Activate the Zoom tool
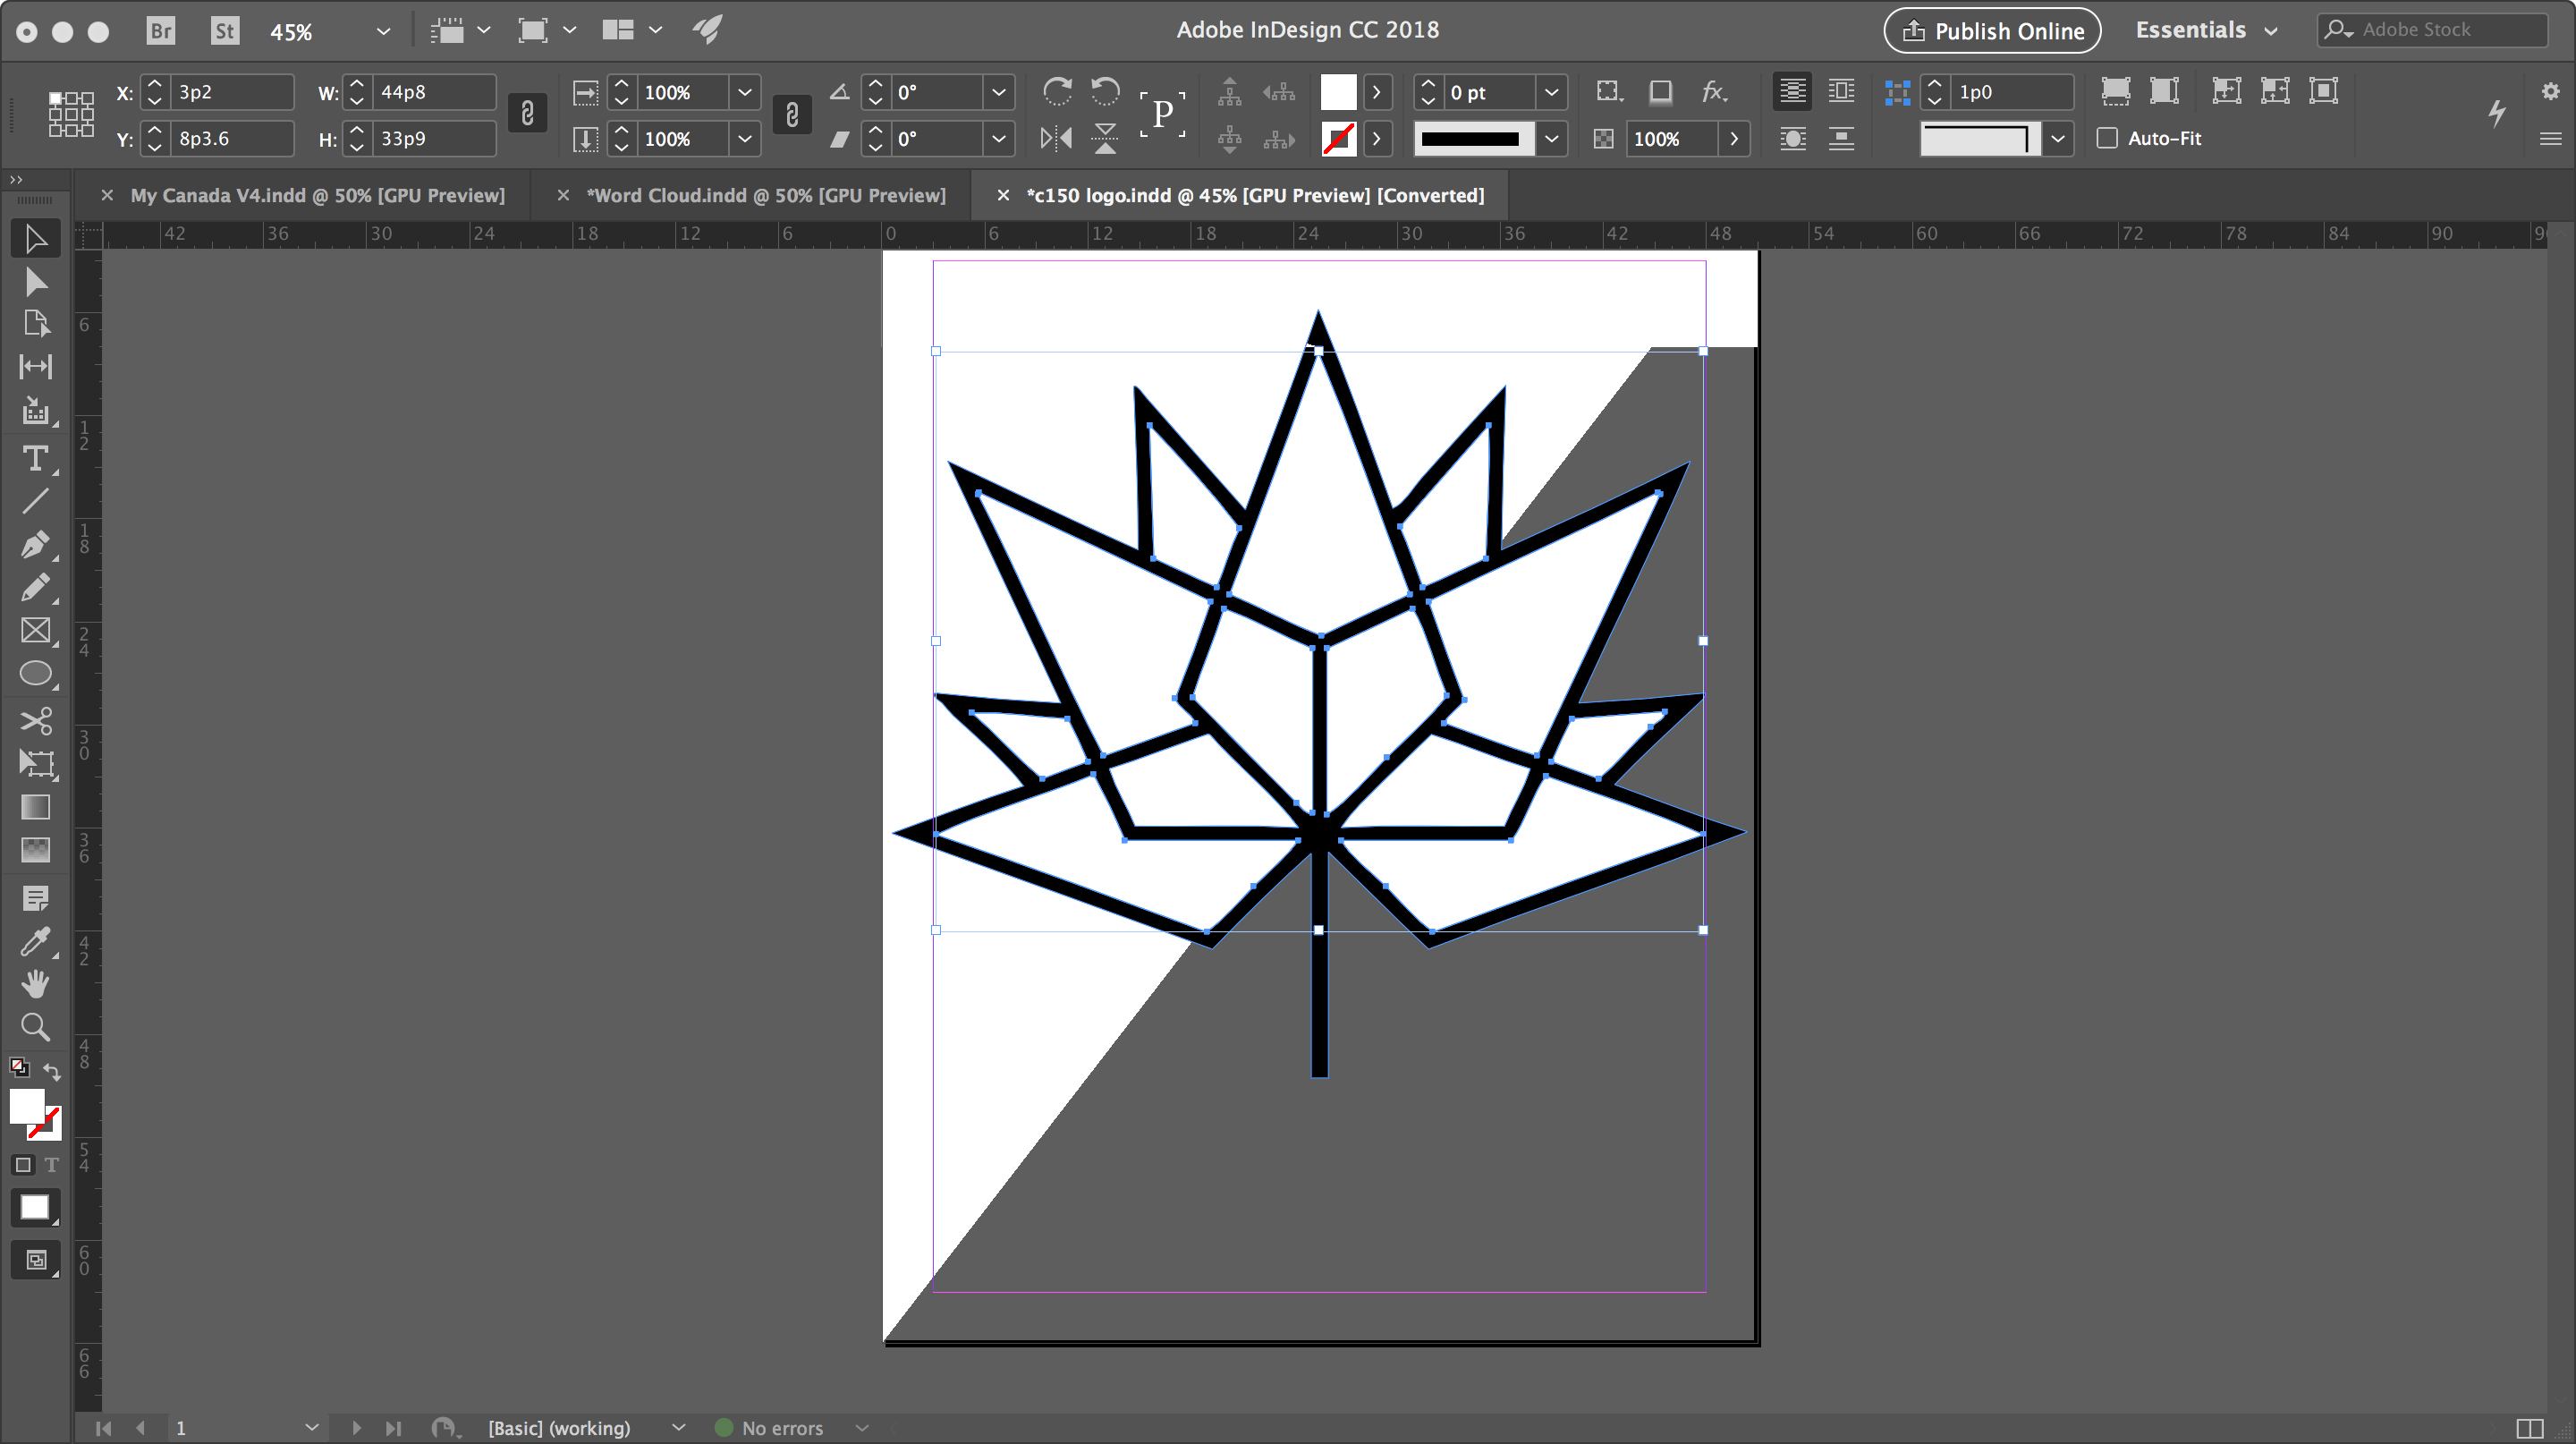2576x1444 pixels. tap(37, 1025)
